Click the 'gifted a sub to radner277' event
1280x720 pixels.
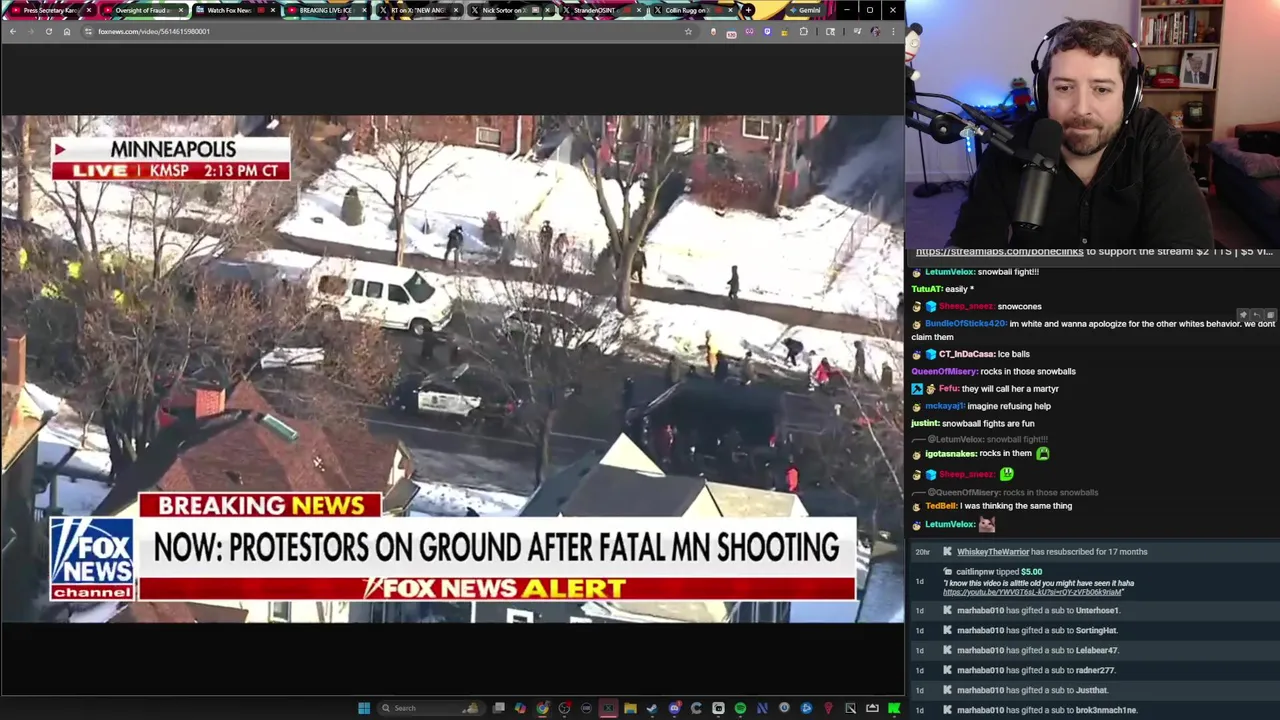(1097, 670)
